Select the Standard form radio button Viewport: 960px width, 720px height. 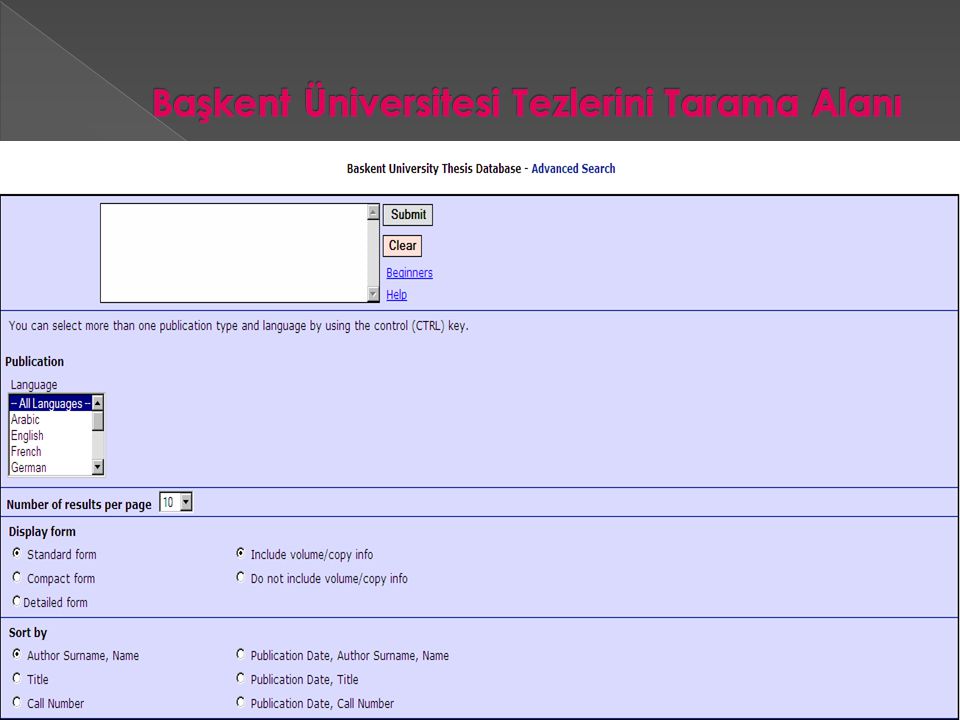tap(17, 553)
